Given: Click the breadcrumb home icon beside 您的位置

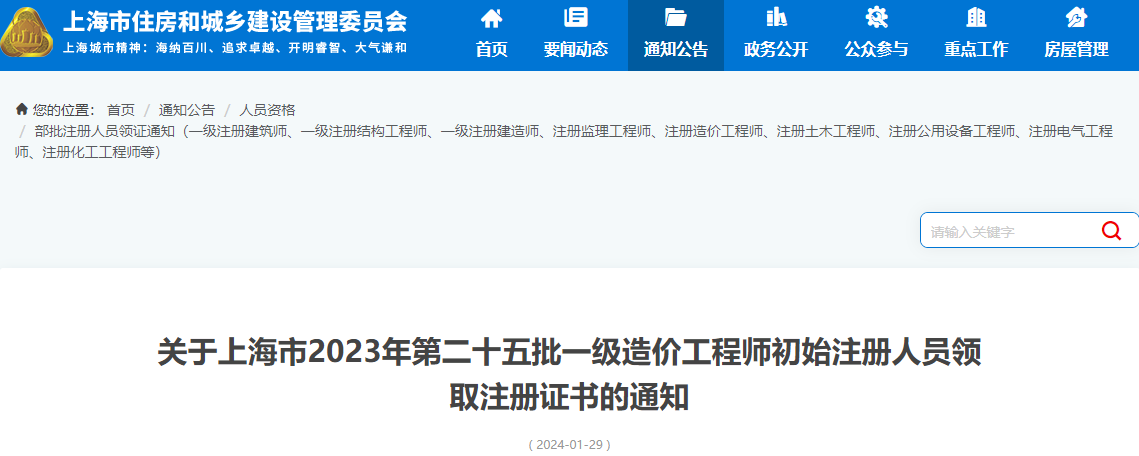Looking at the screenshot, I should [22, 110].
